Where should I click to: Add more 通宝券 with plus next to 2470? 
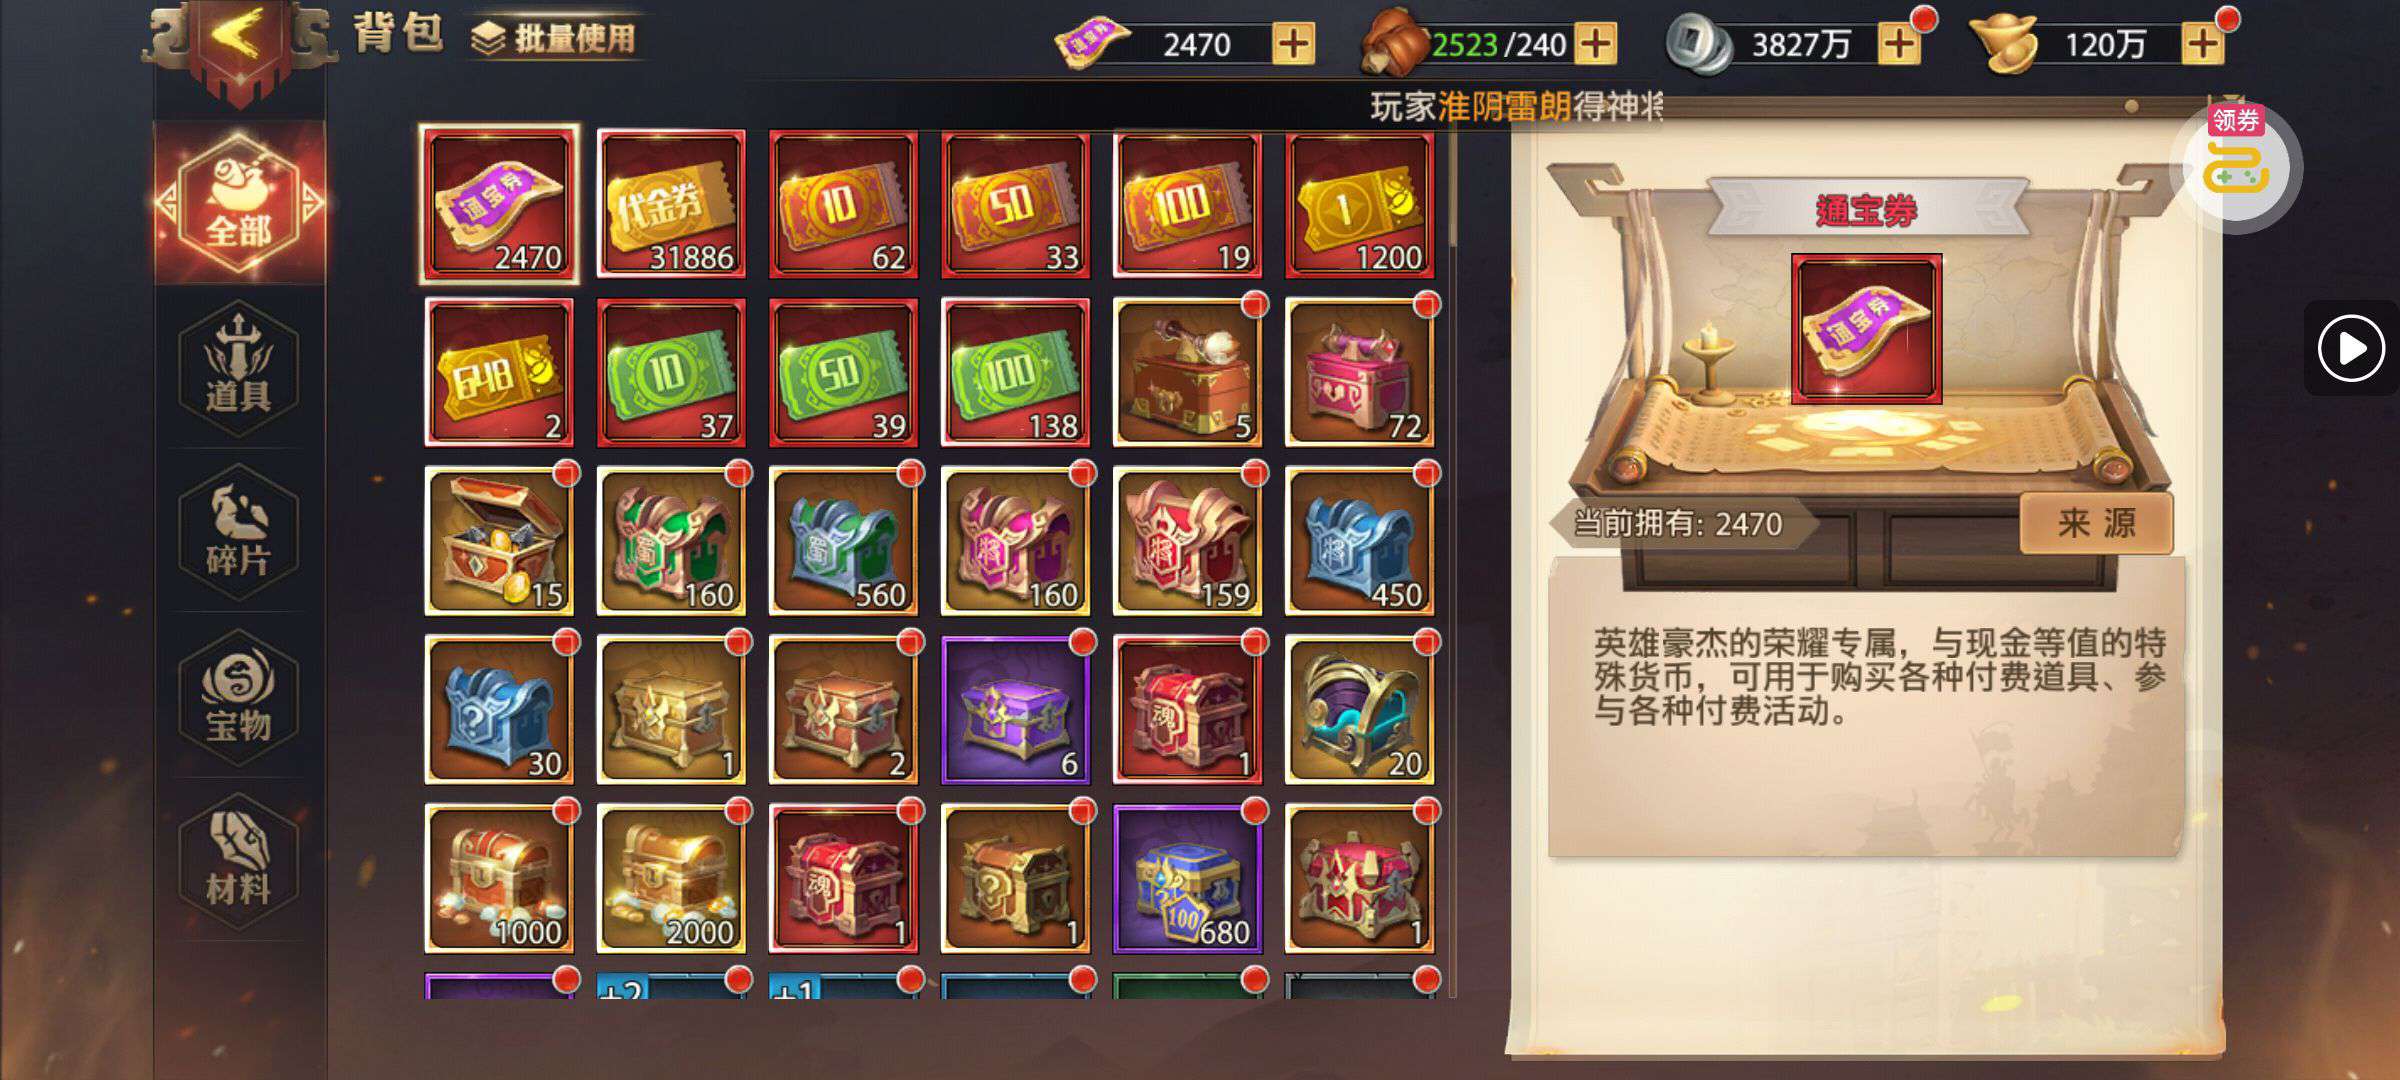[1293, 44]
